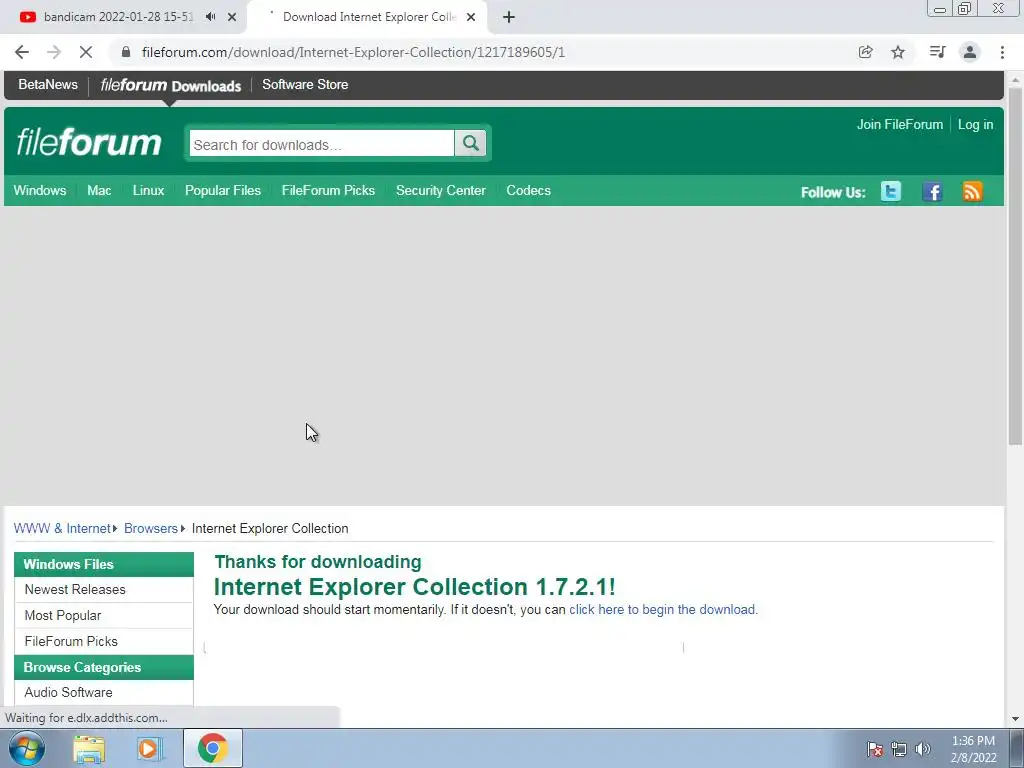This screenshot has height=768, width=1024.
Task: Open the Security Center menu
Action: [x=441, y=191]
